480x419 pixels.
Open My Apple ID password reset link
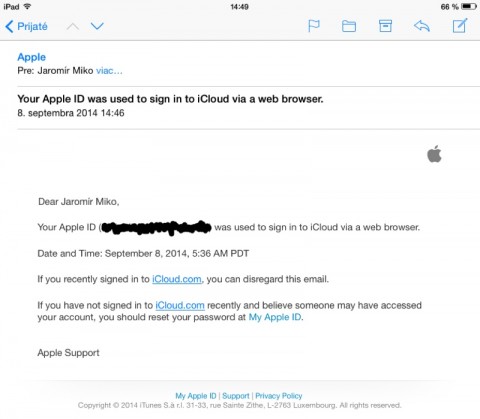[275, 317]
